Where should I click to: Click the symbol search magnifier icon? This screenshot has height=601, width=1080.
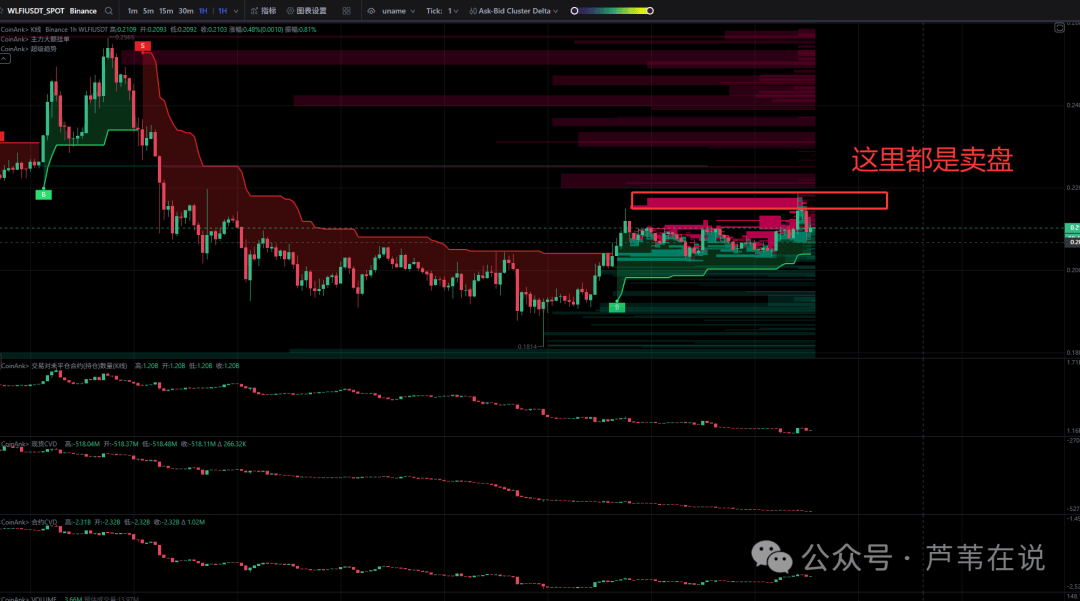coord(108,11)
